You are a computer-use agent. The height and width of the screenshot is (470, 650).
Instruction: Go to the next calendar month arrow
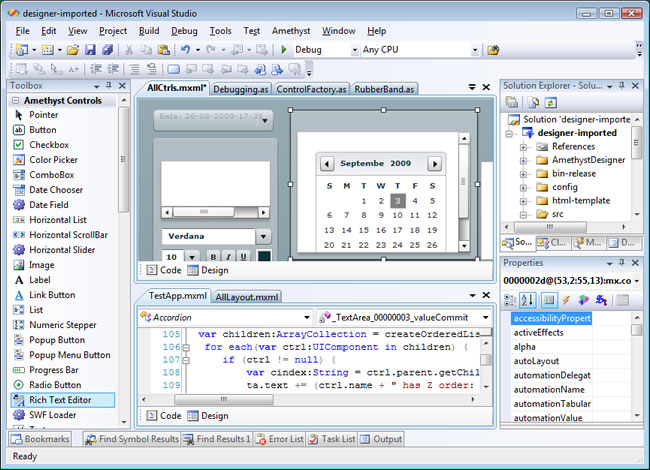(434, 163)
